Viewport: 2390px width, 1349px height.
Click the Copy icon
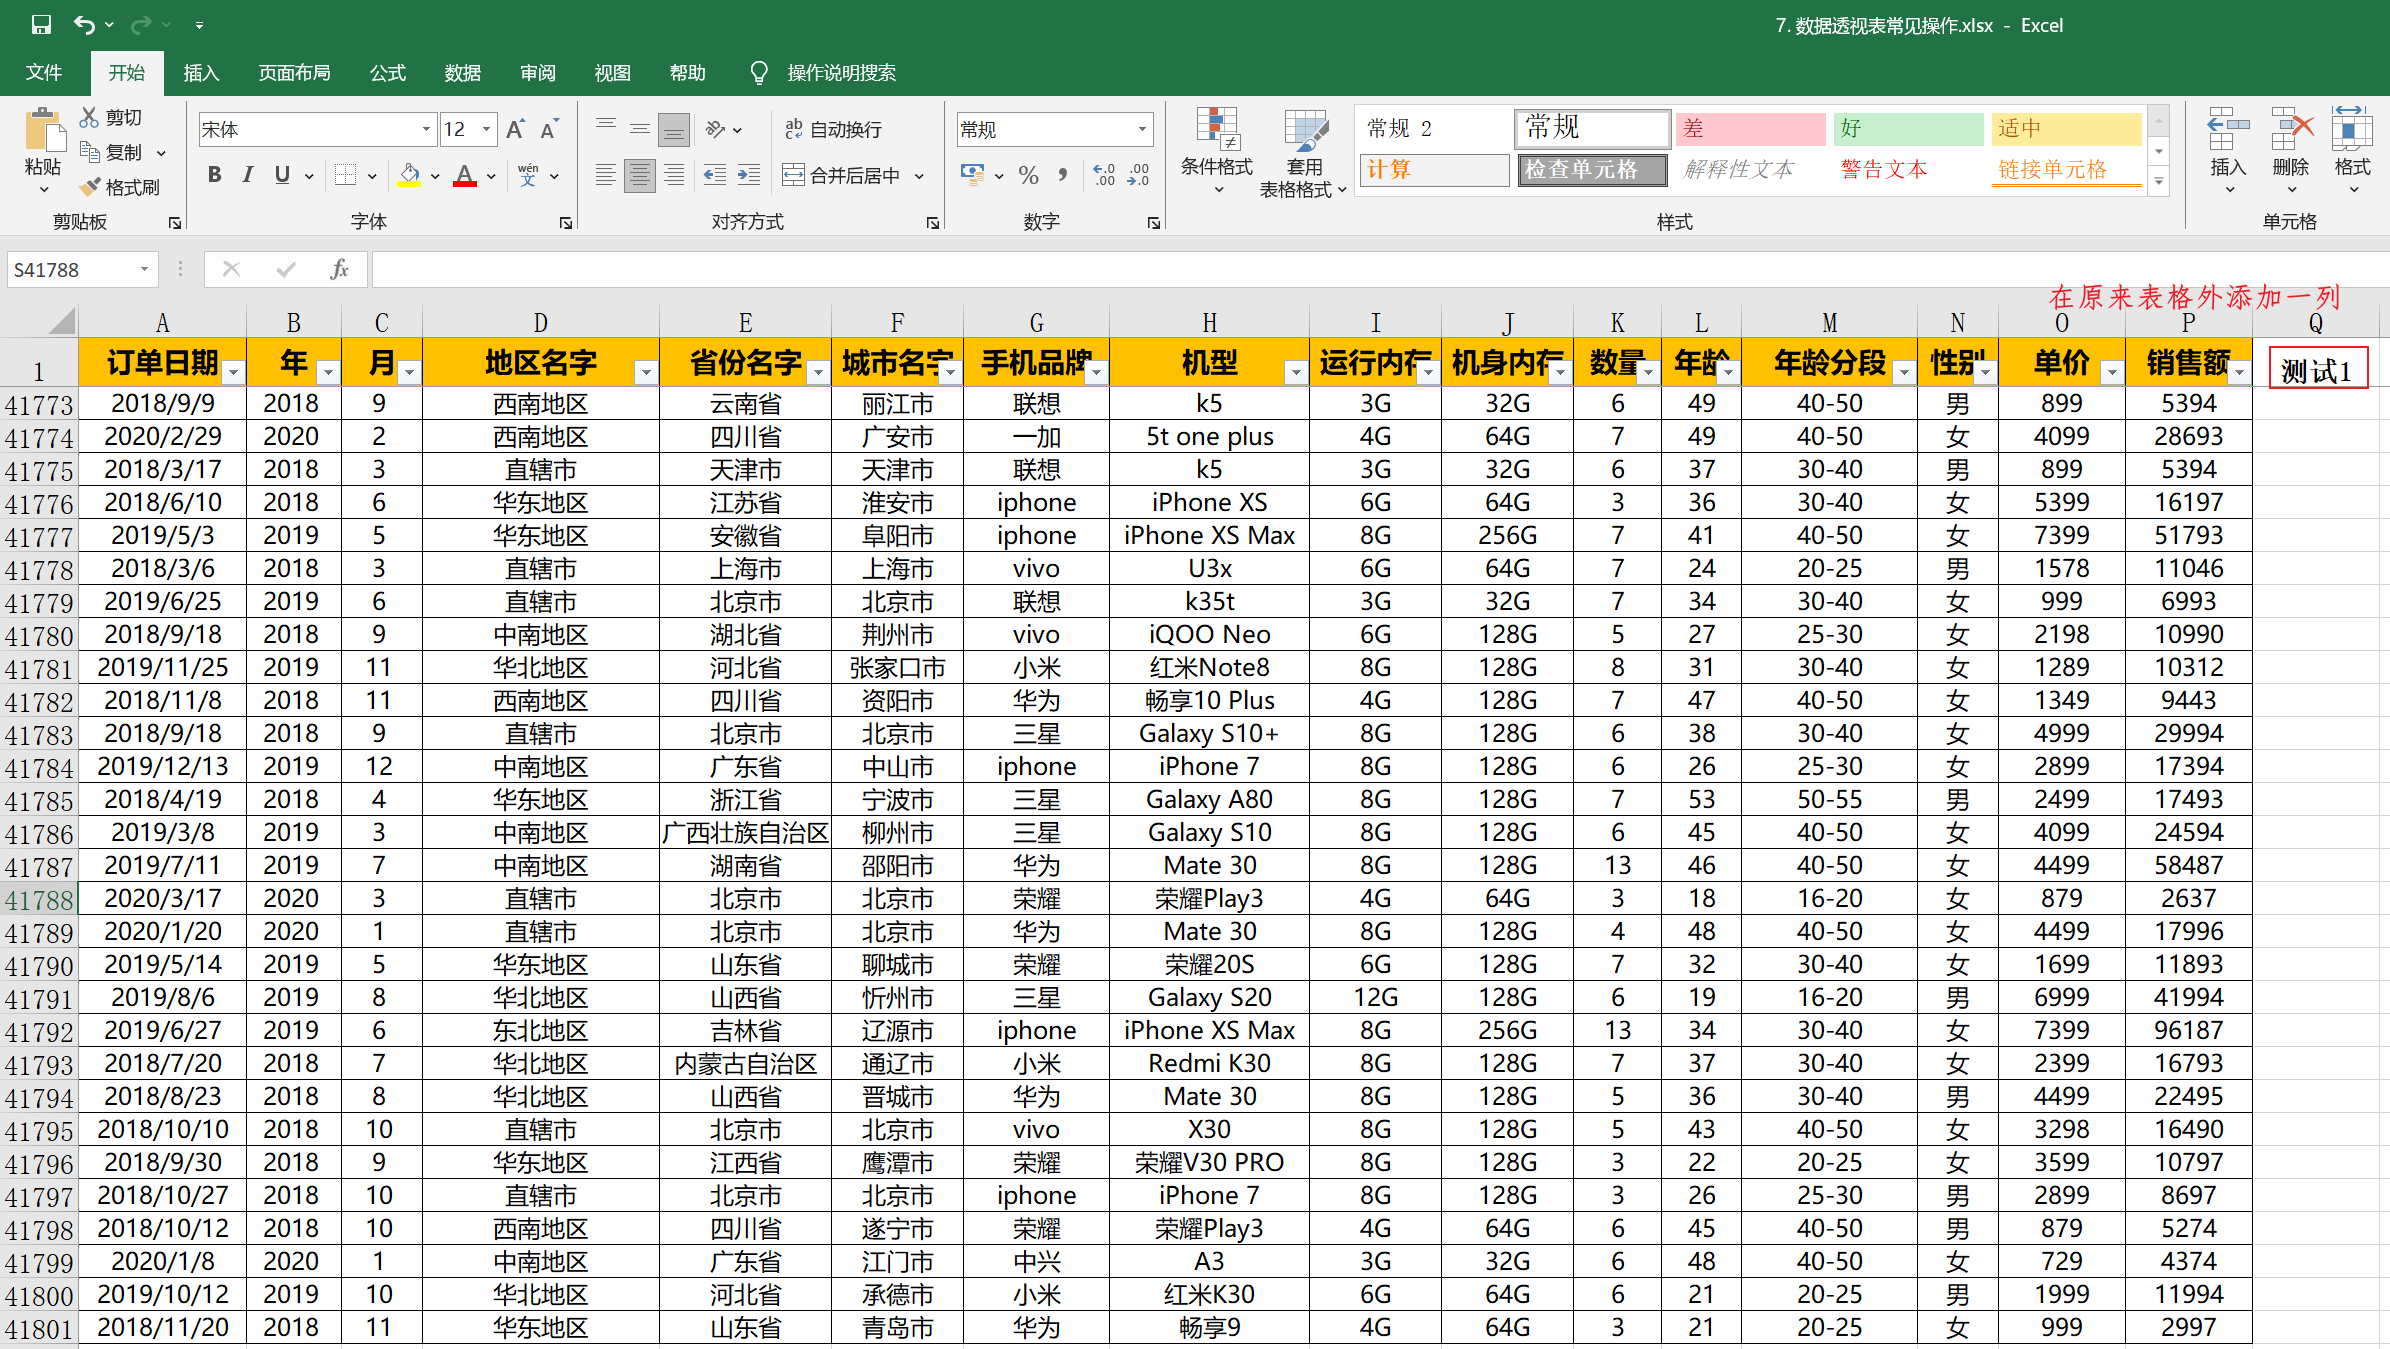90,152
